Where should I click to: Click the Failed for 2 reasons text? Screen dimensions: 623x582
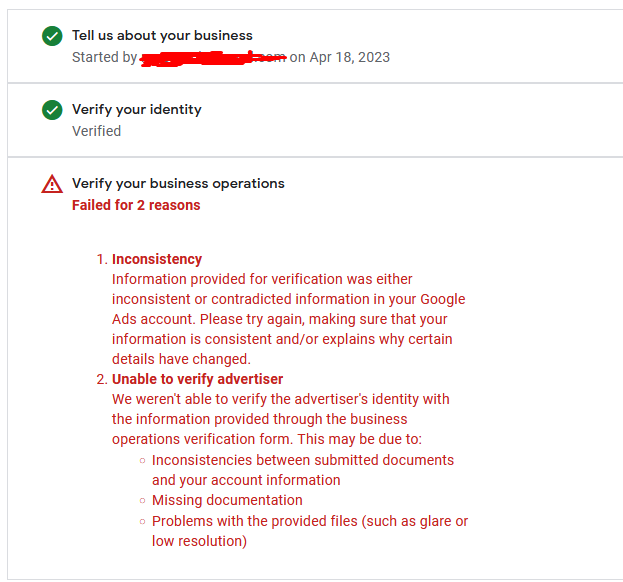(x=136, y=206)
